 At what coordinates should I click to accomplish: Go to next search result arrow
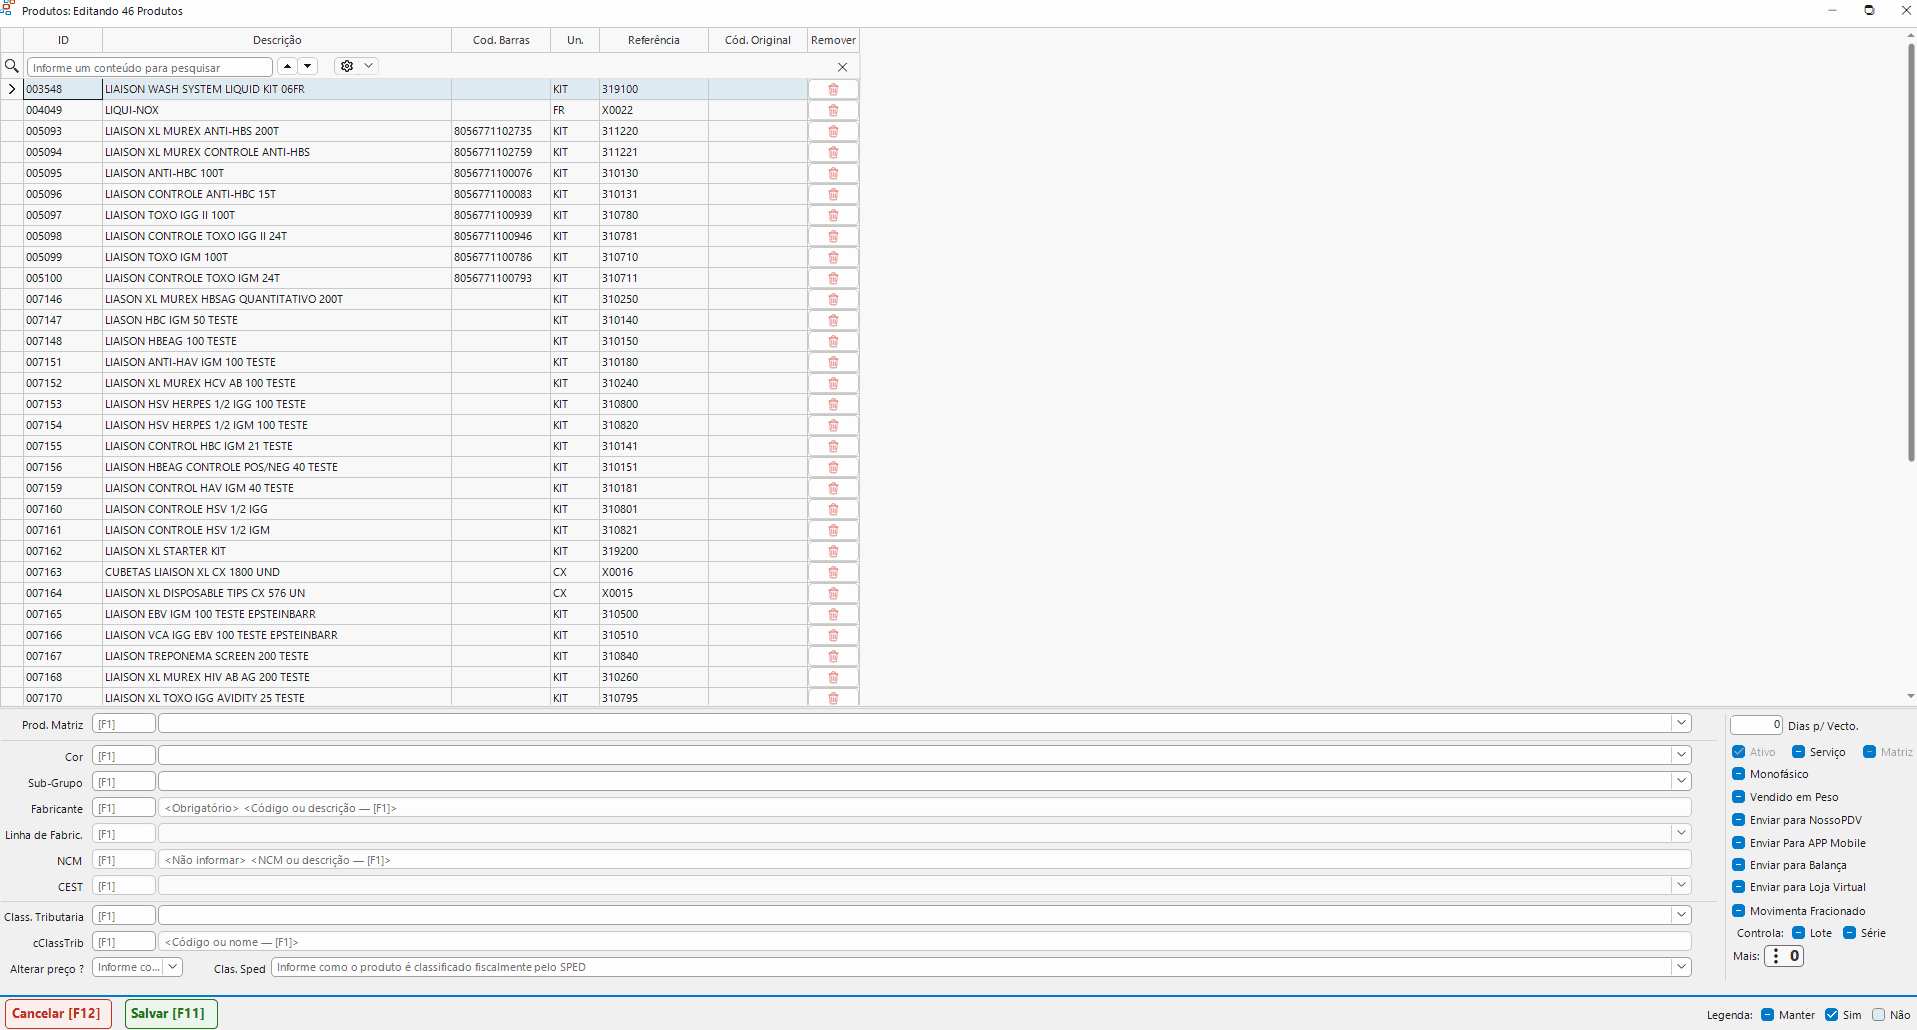click(308, 66)
